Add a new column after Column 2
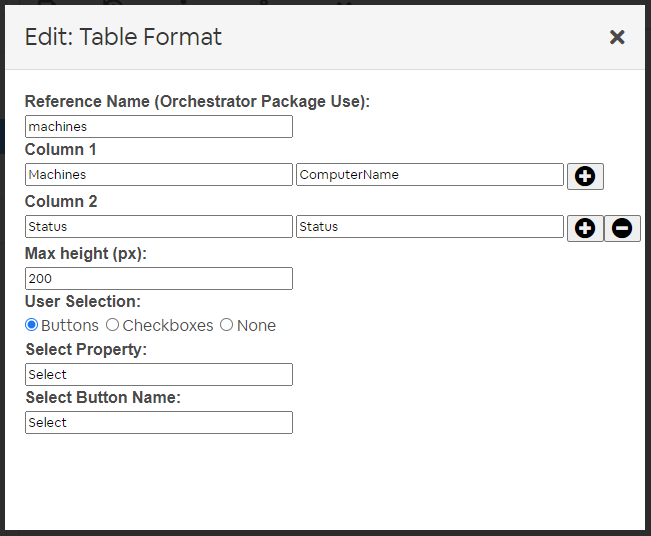The height and width of the screenshot is (536, 651). pyautogui.click(x=585, y=228)
